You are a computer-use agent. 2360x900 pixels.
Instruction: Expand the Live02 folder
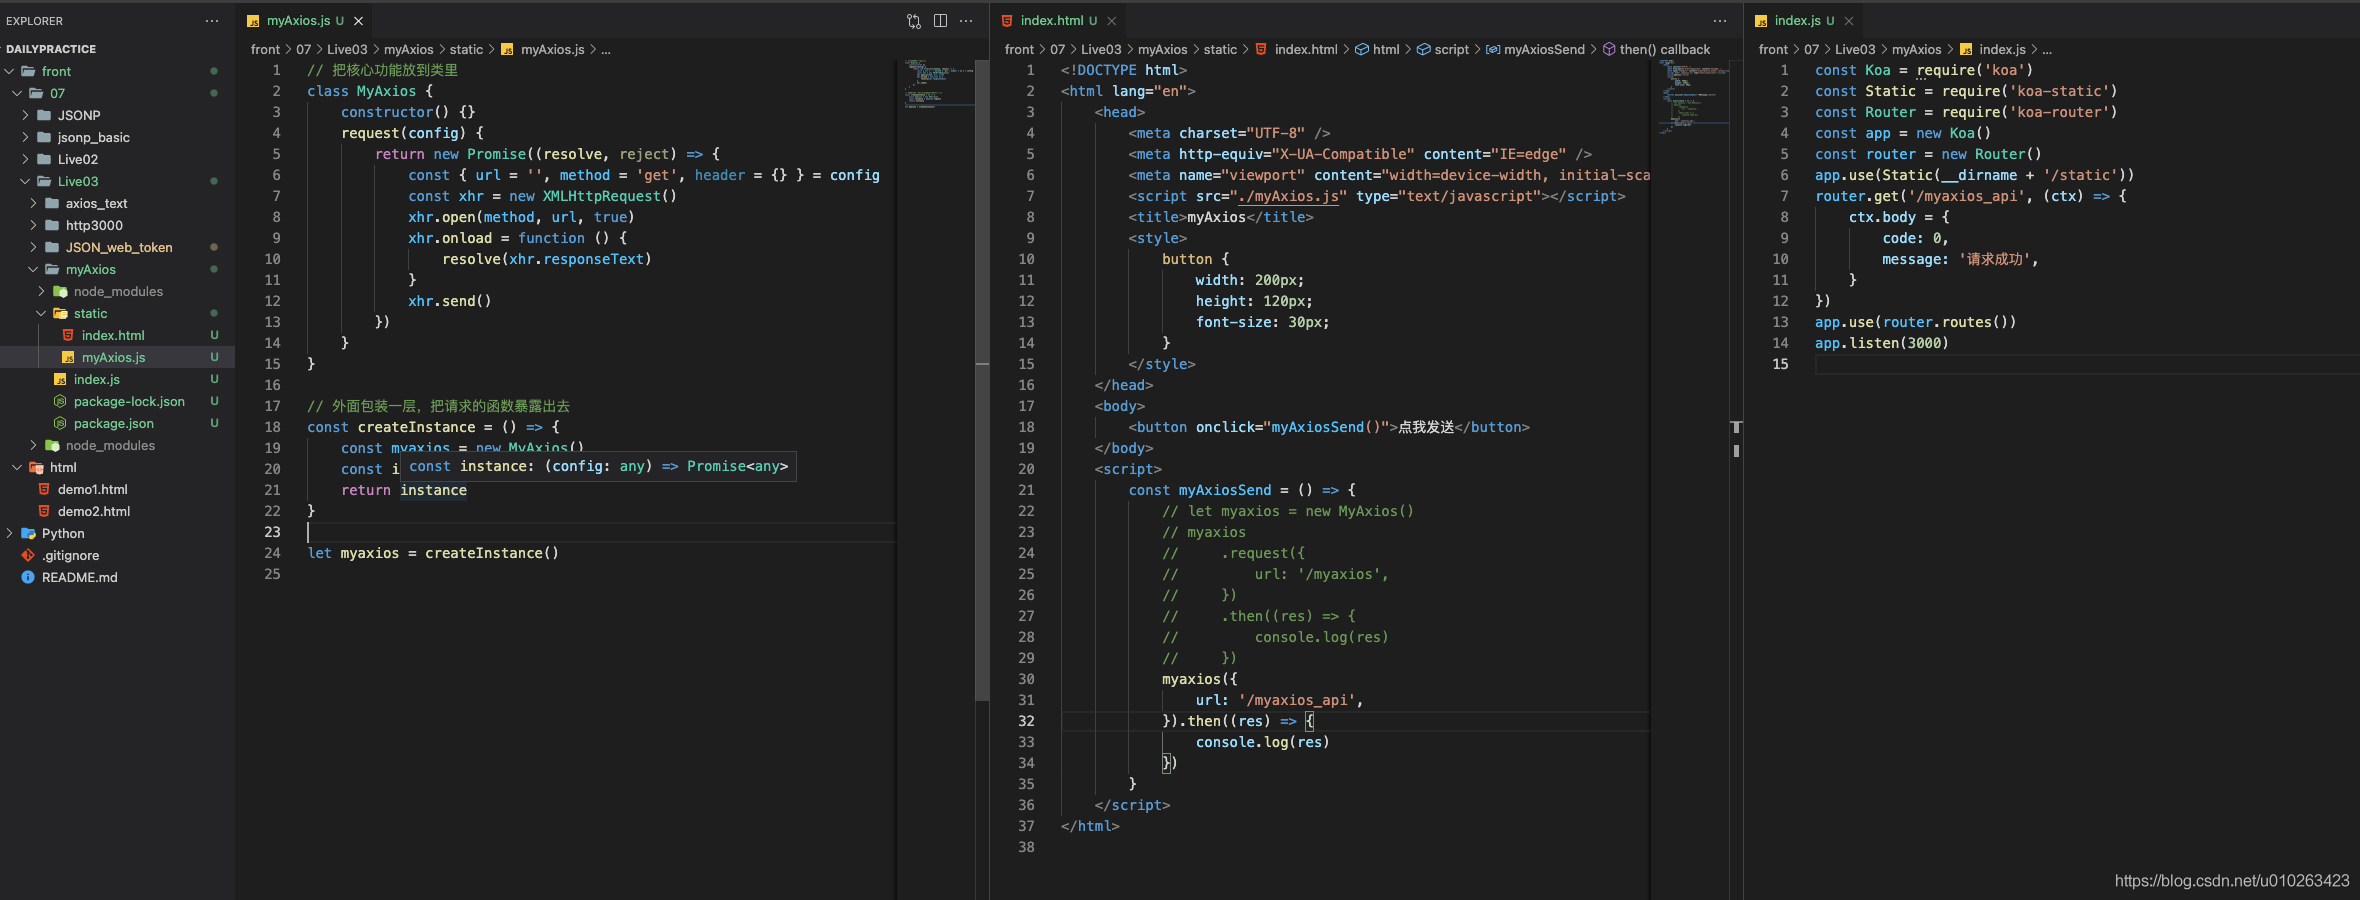pos(117,159)
